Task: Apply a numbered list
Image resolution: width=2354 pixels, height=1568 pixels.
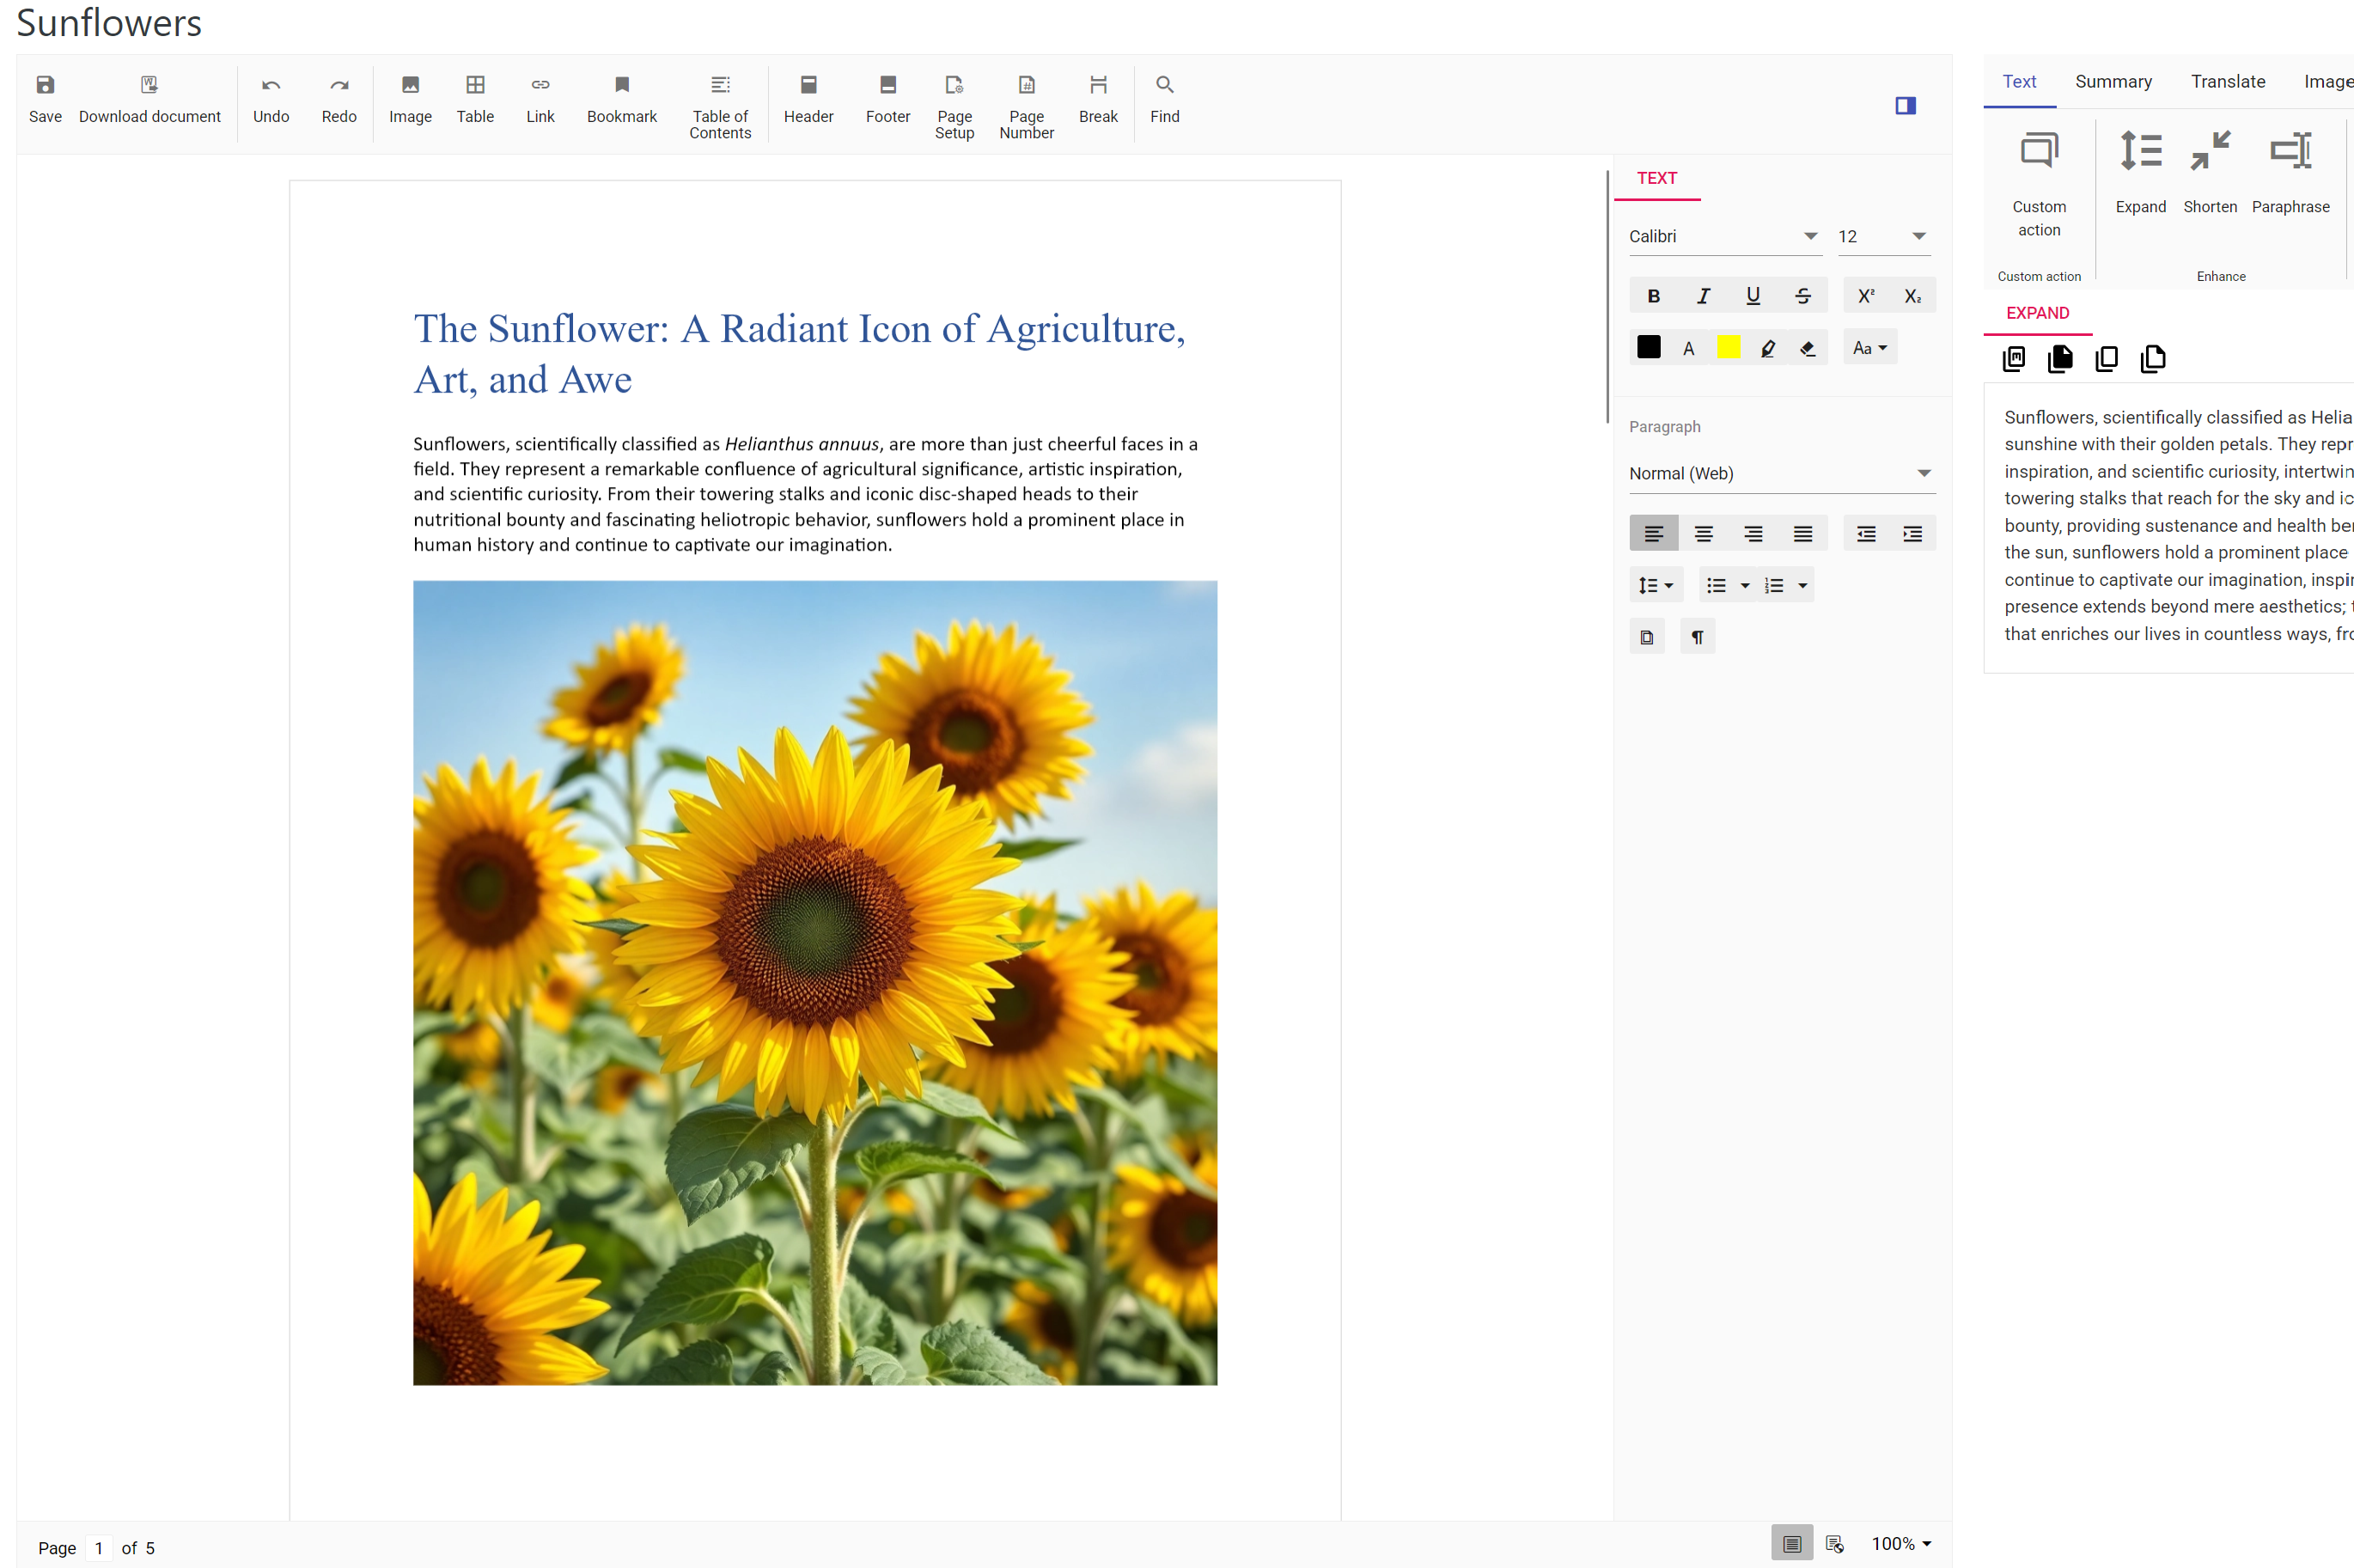Action: point(1774,585)
